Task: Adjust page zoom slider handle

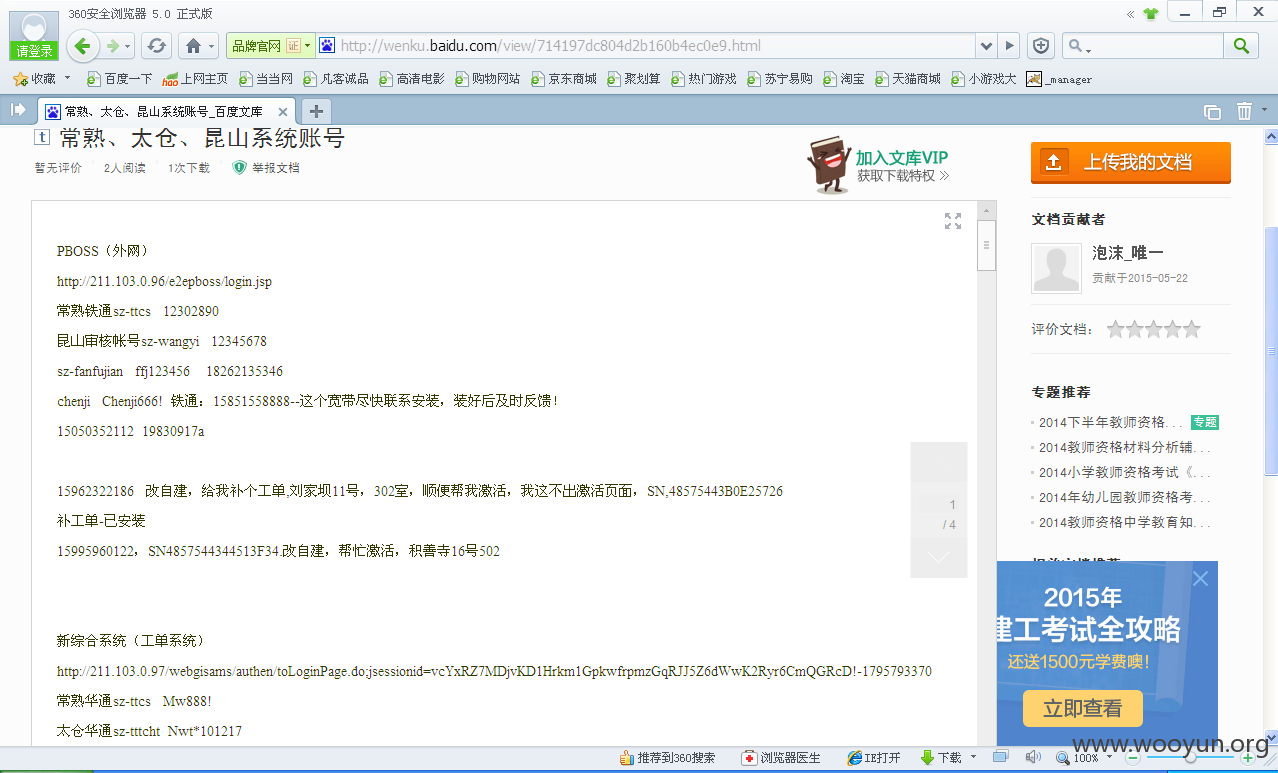Action: click(x=1190, y=759)
